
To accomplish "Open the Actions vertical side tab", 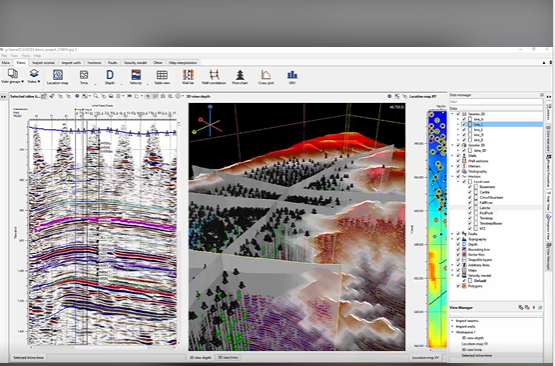I will click(549, 111).
